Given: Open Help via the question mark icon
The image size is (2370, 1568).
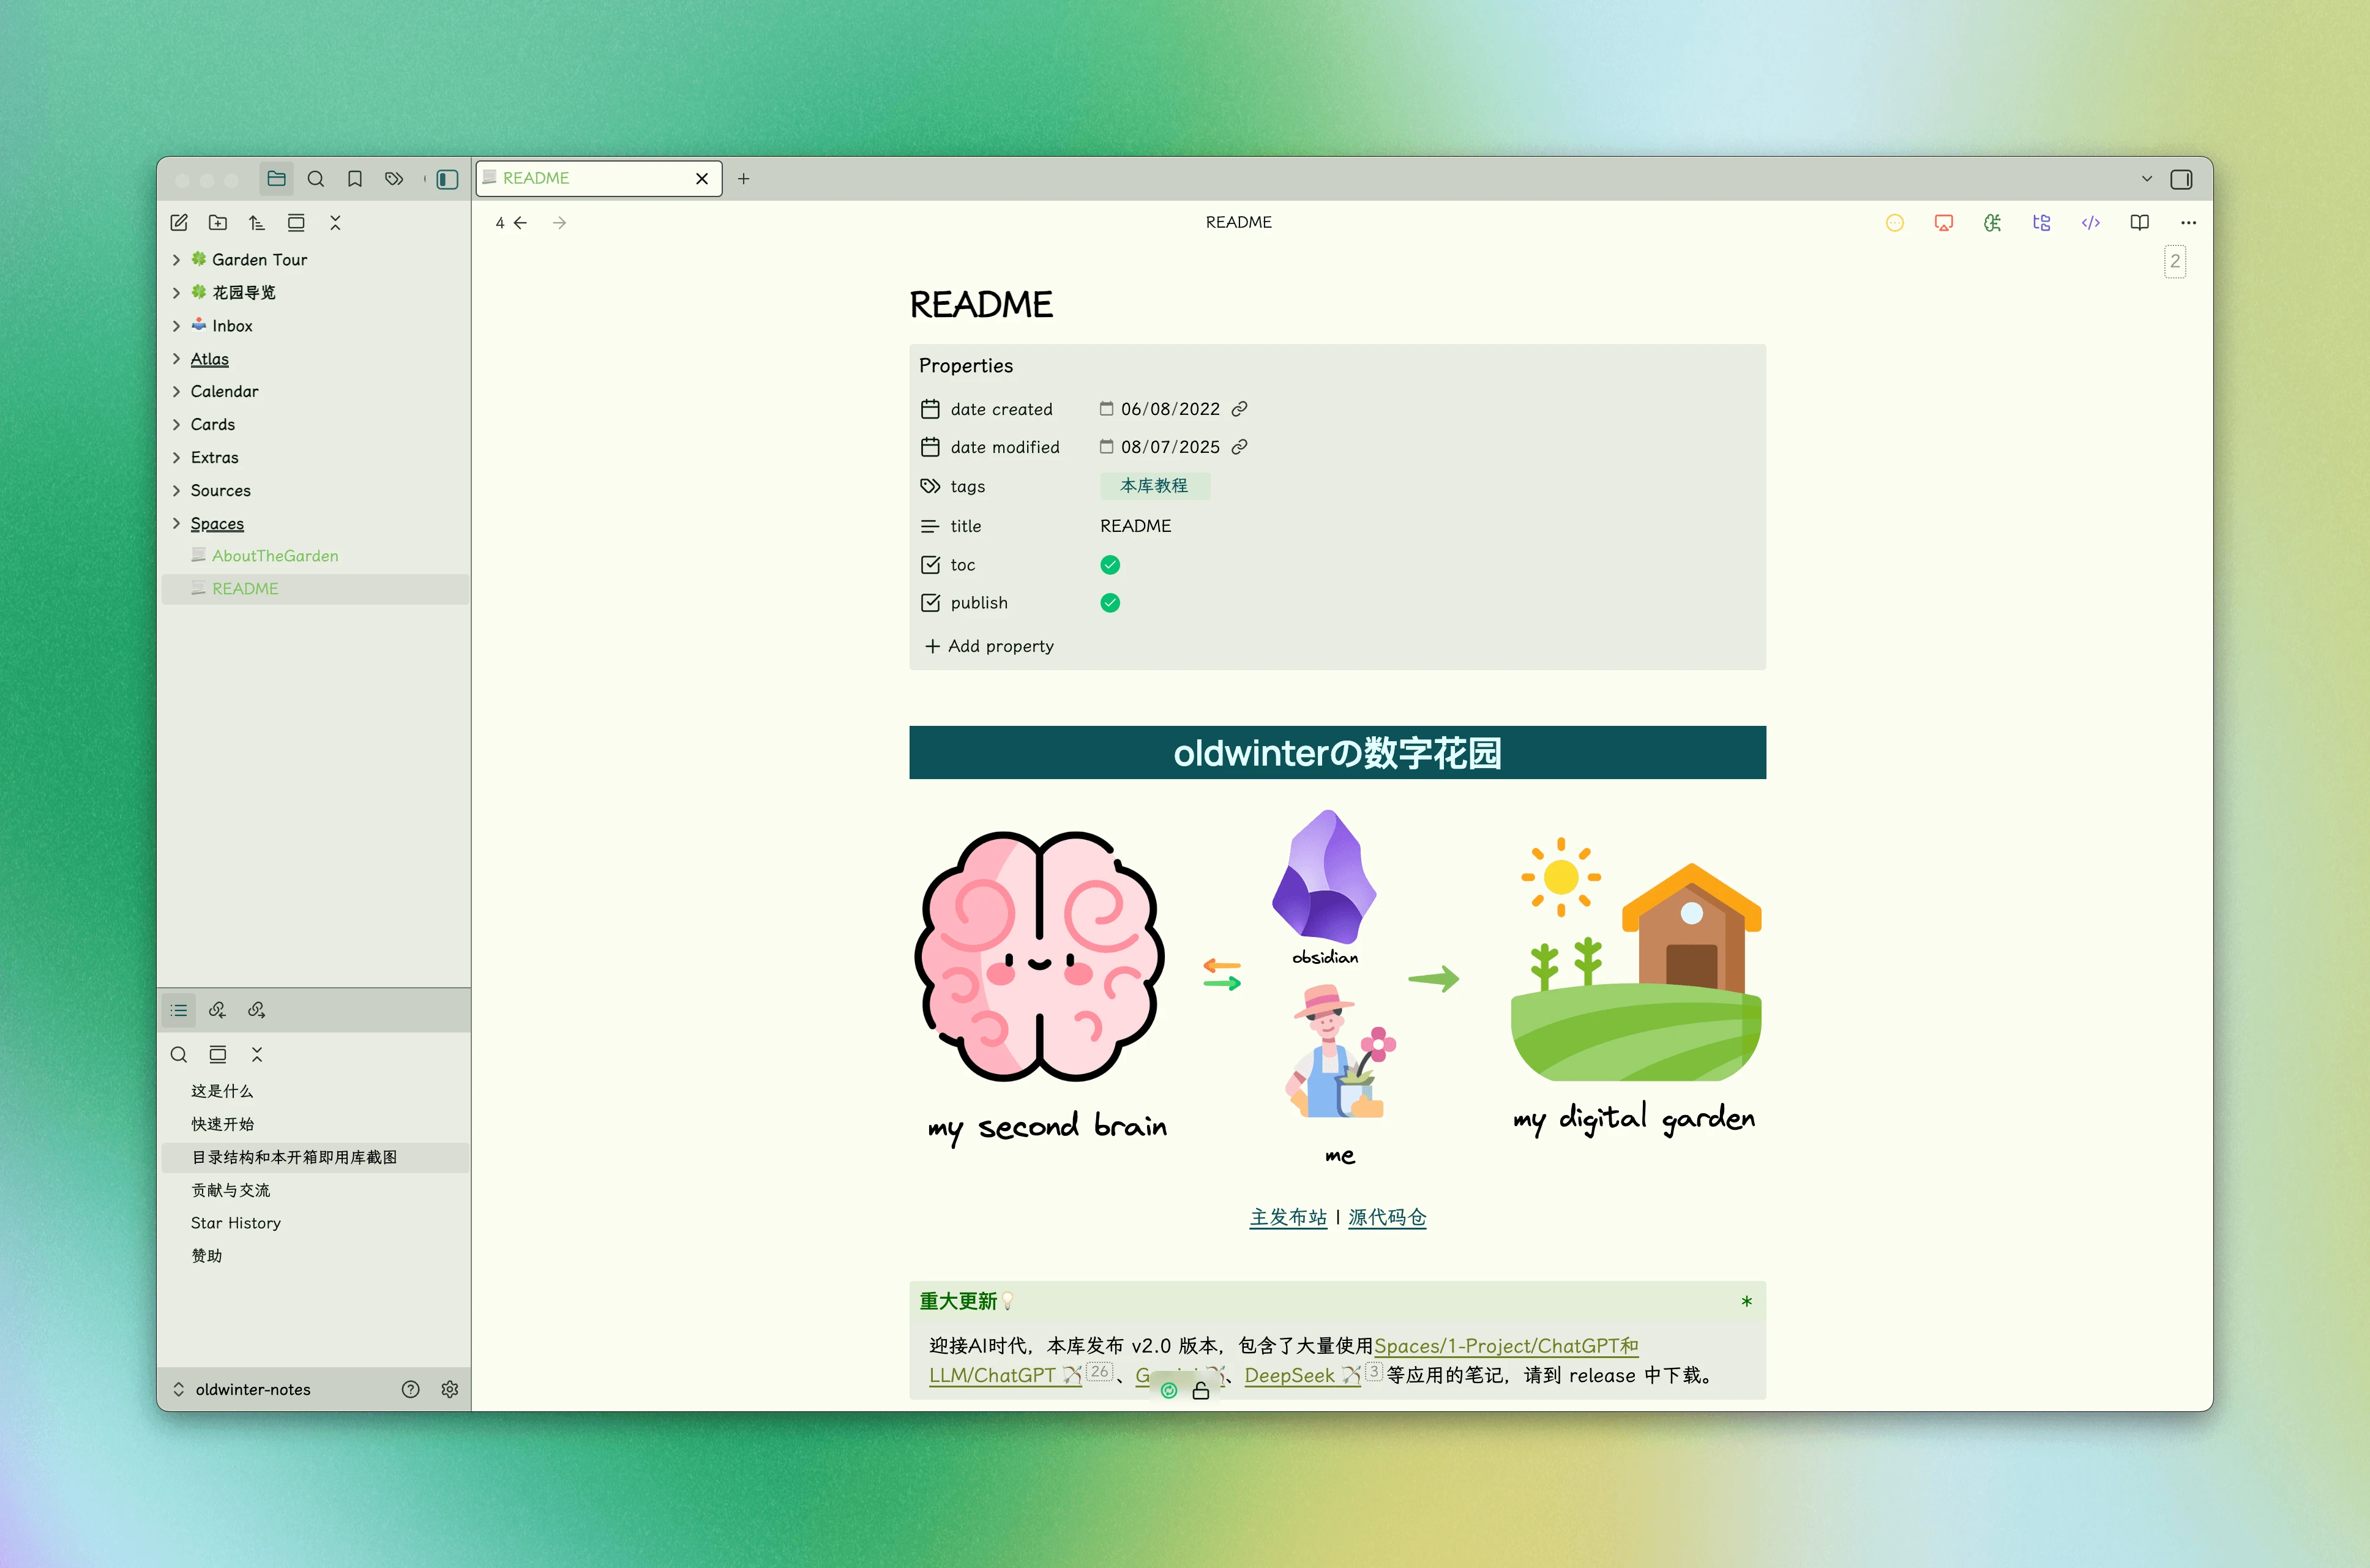Looking at the screenshot, I should pyautogui.click(x=411, y=1389).
